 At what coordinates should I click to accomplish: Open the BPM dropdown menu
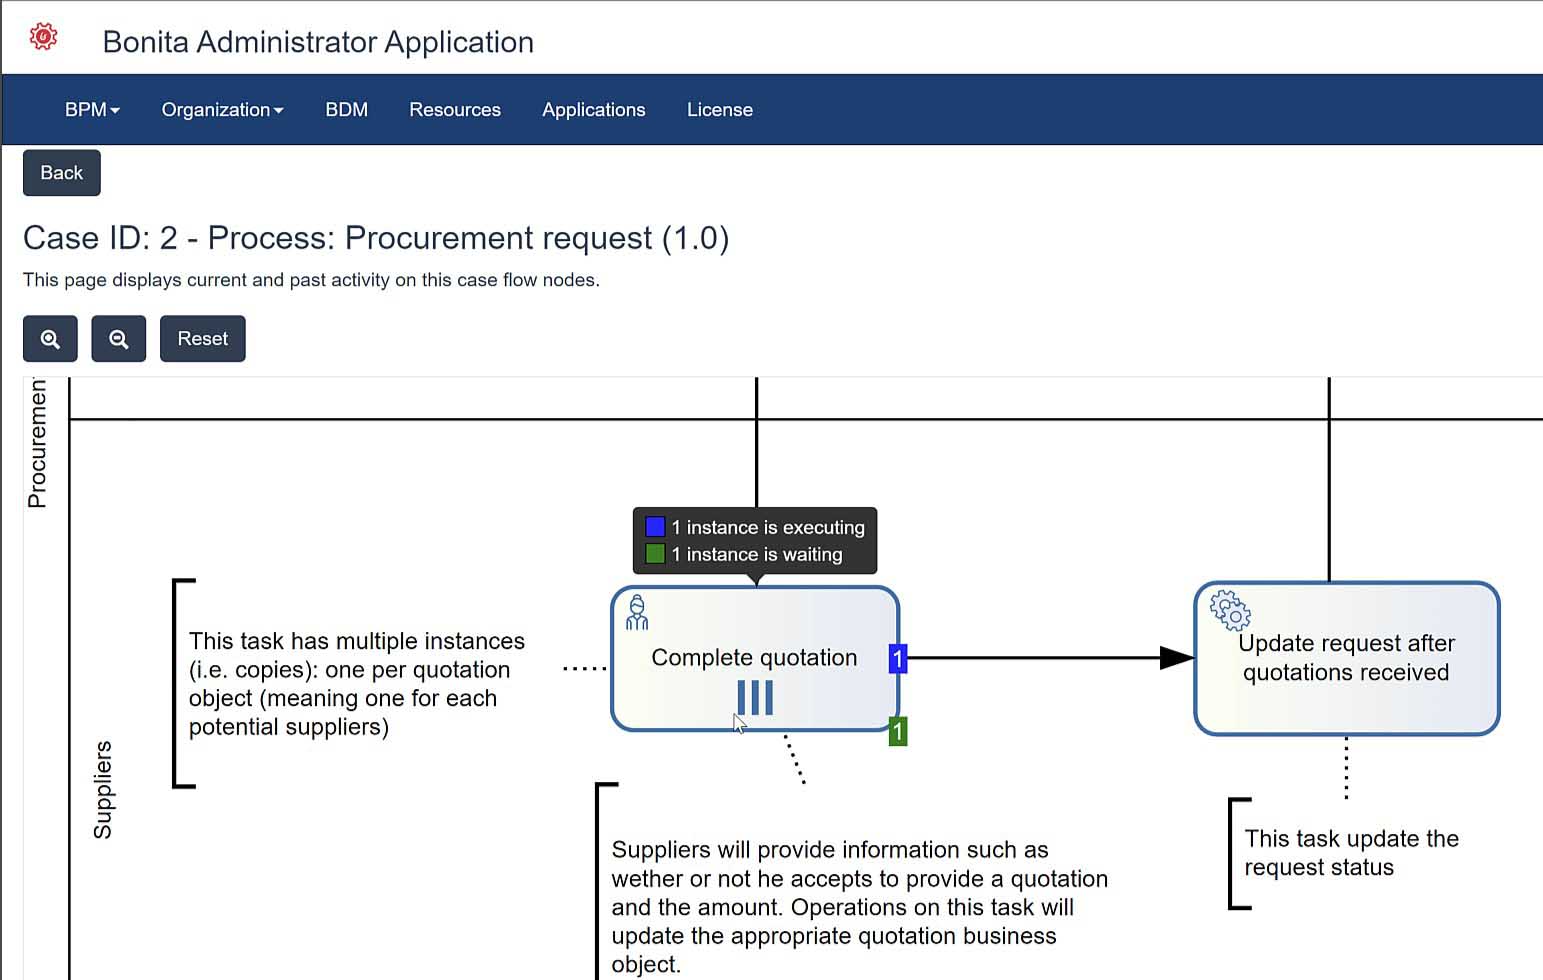tap(92, 110)
